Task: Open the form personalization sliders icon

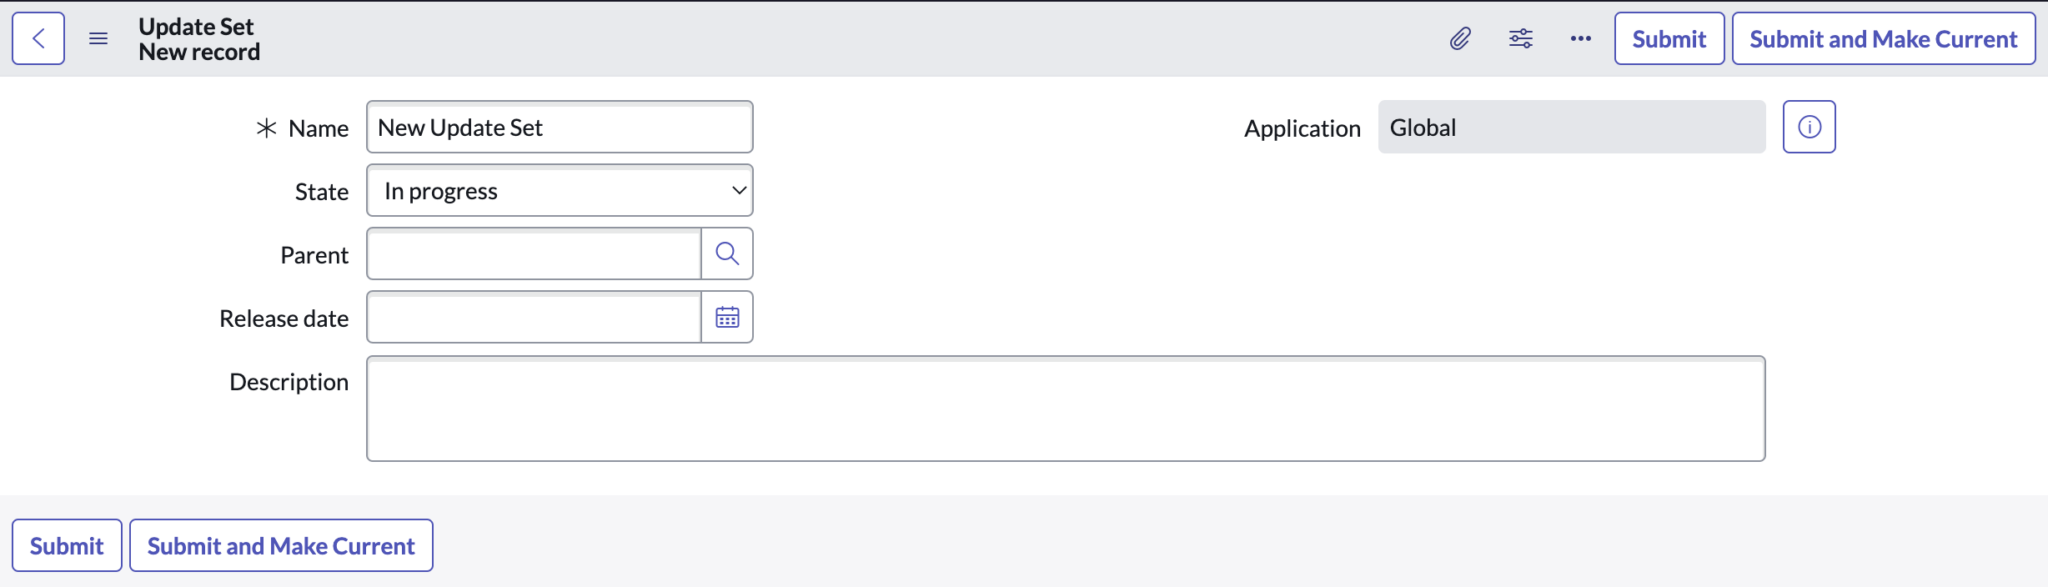Action: [1520, 39]
